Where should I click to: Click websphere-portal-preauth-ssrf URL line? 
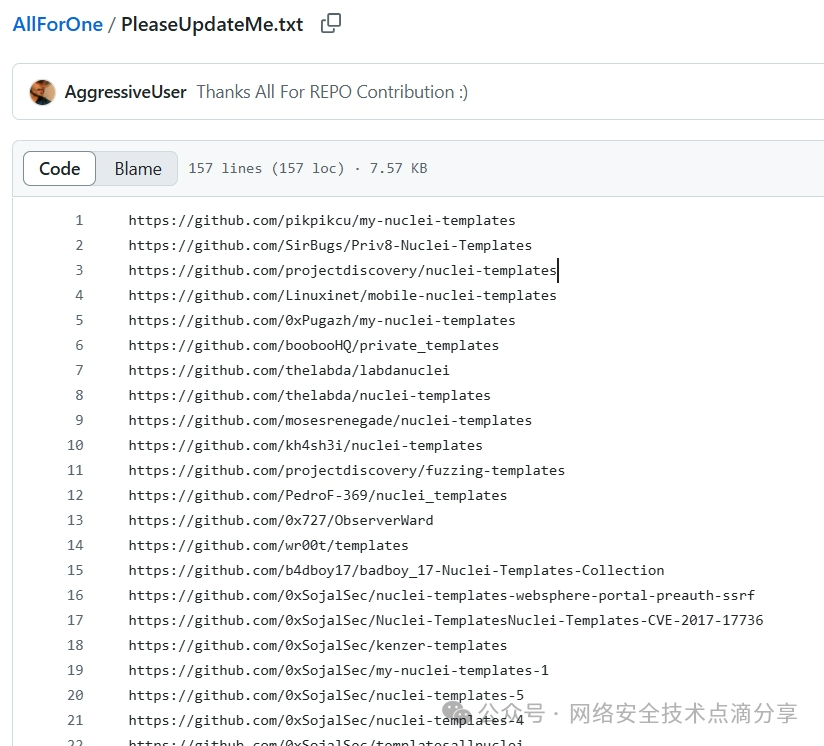[x=441, y=595]
